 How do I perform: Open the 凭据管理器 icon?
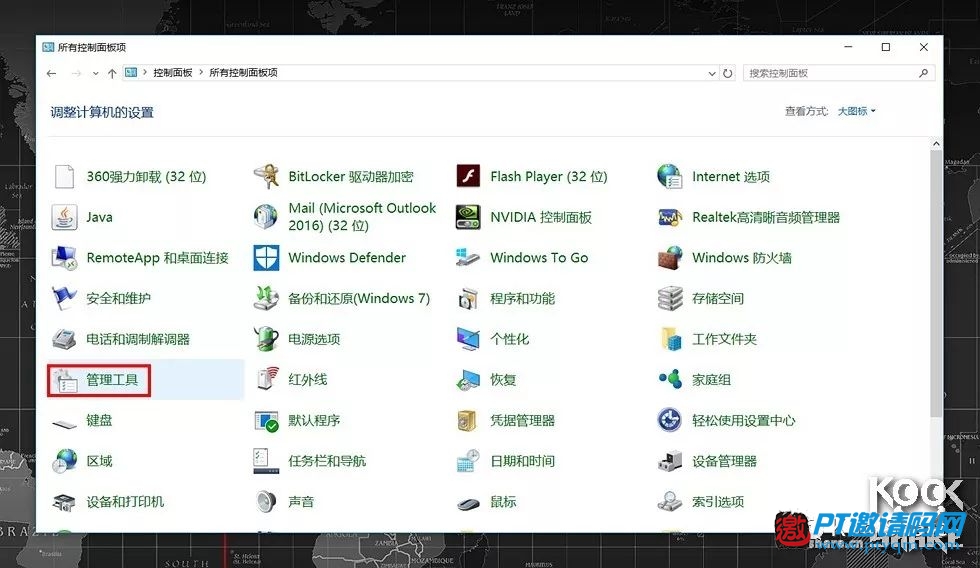(x=468, y=421)
